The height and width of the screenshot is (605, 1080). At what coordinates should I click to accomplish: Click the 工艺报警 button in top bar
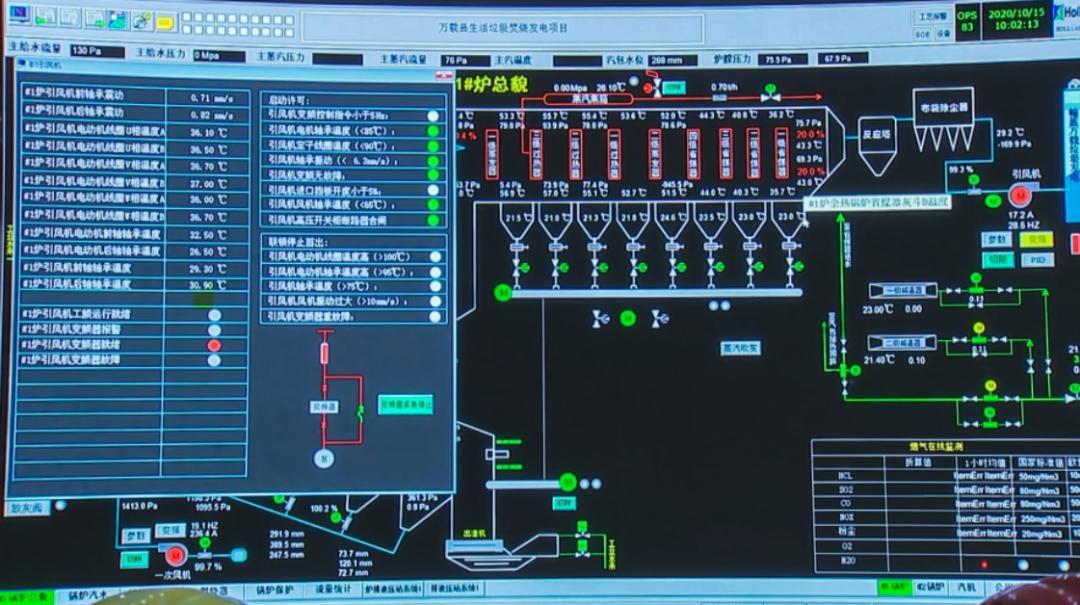pyautogui.click(x=932, y=17)
